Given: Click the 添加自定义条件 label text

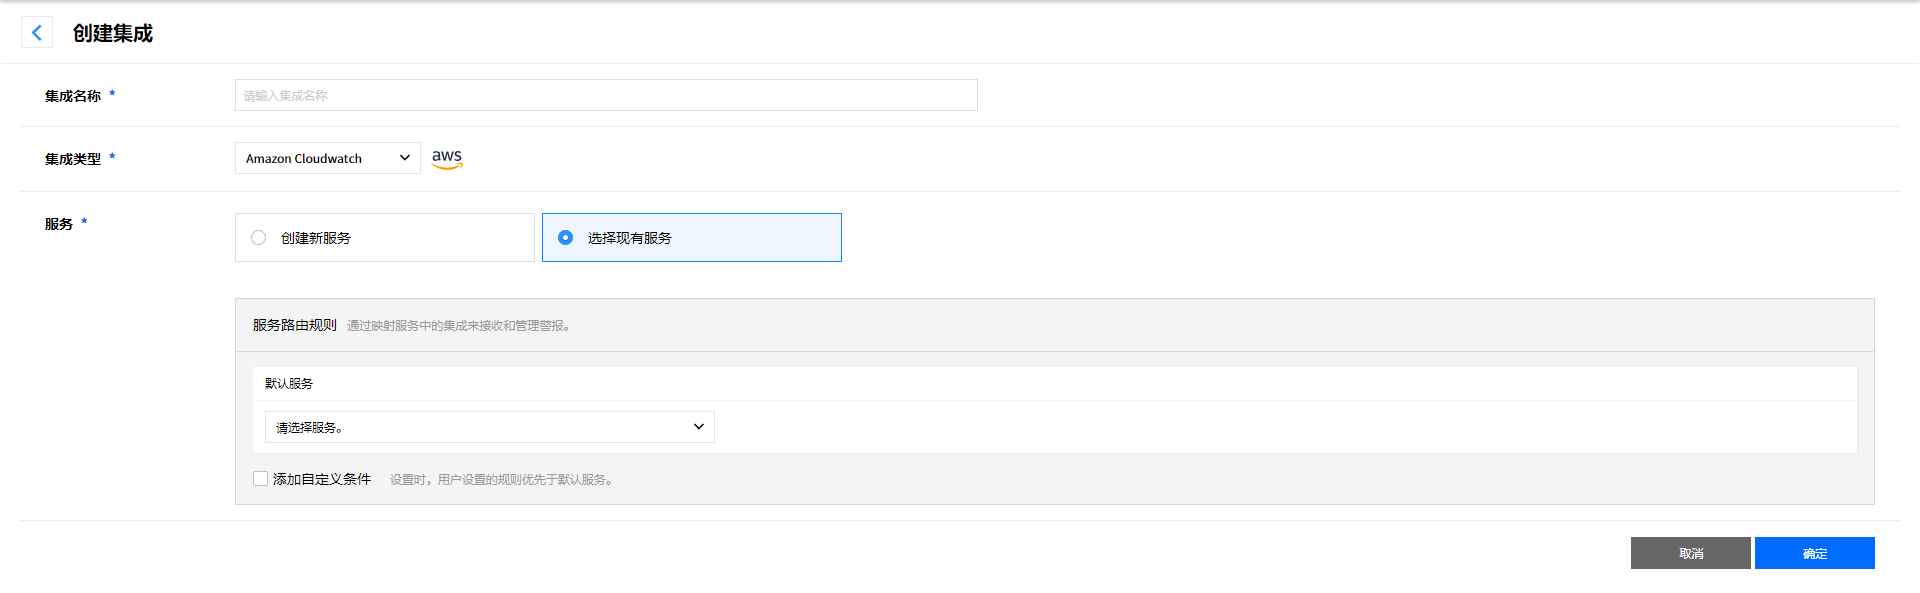Looking at the screenshot, I should click(x=322, y=480).
